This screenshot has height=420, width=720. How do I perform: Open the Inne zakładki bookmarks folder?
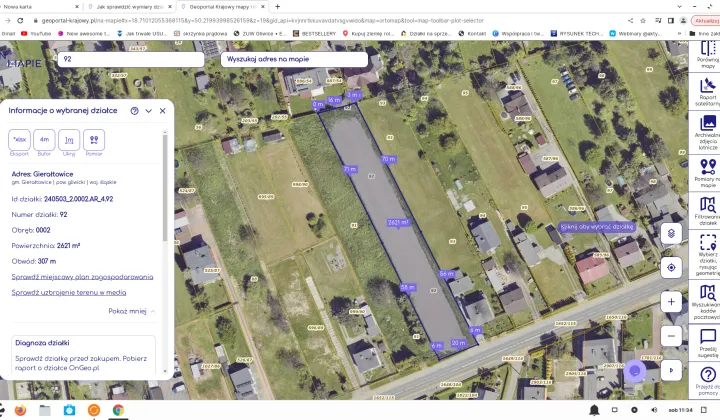click(x=704, y=34)
